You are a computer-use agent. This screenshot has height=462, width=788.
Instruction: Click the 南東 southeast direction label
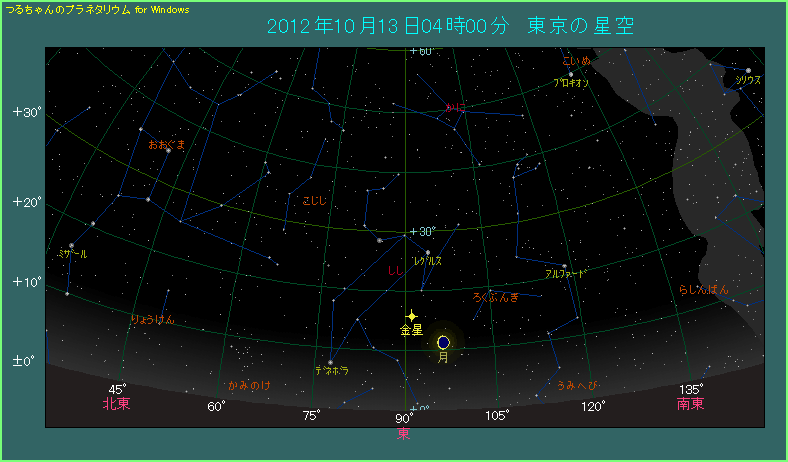pos(690,404)
